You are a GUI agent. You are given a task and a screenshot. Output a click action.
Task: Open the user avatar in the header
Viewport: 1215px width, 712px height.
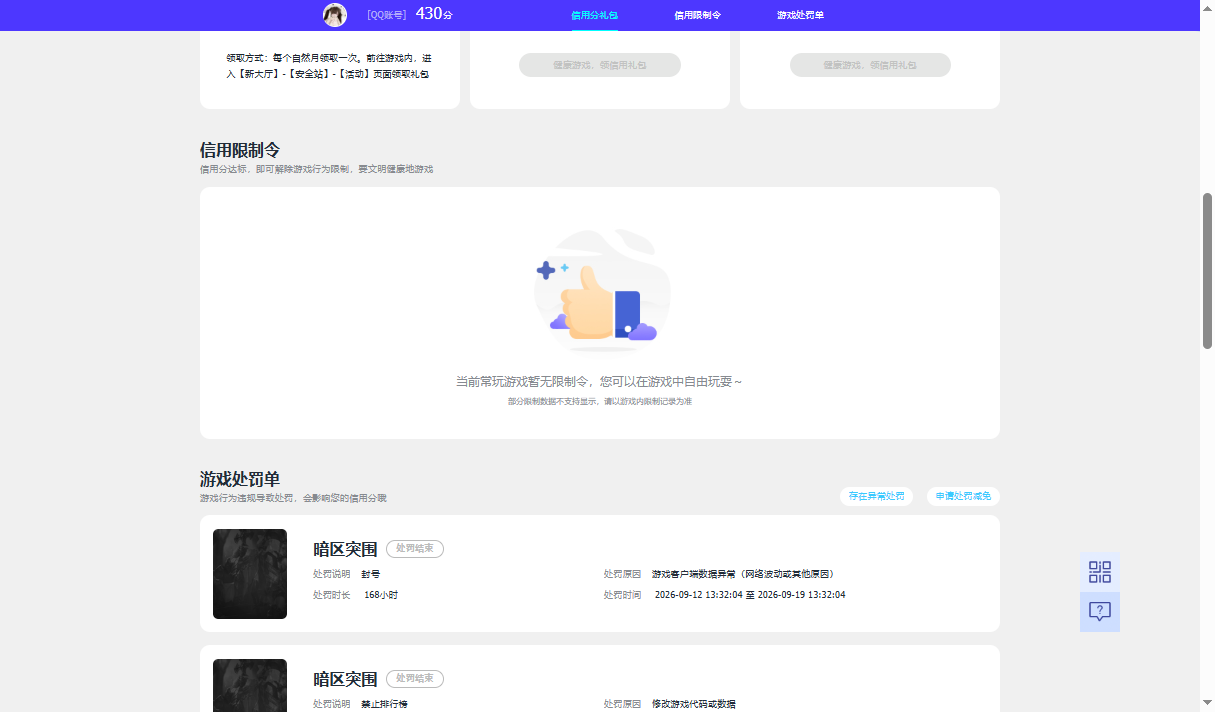point(335,15)
